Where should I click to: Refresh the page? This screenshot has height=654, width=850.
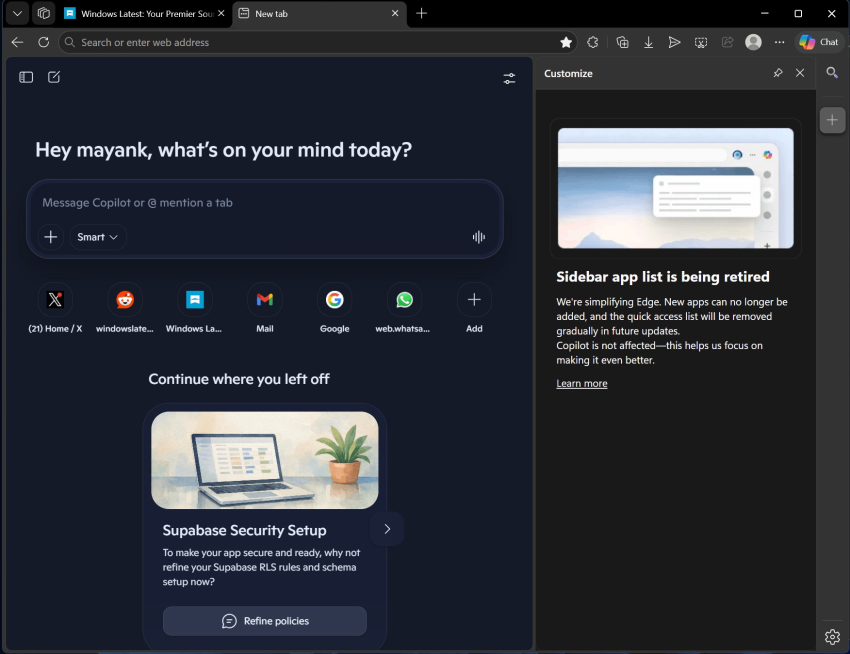coord(44,42)
